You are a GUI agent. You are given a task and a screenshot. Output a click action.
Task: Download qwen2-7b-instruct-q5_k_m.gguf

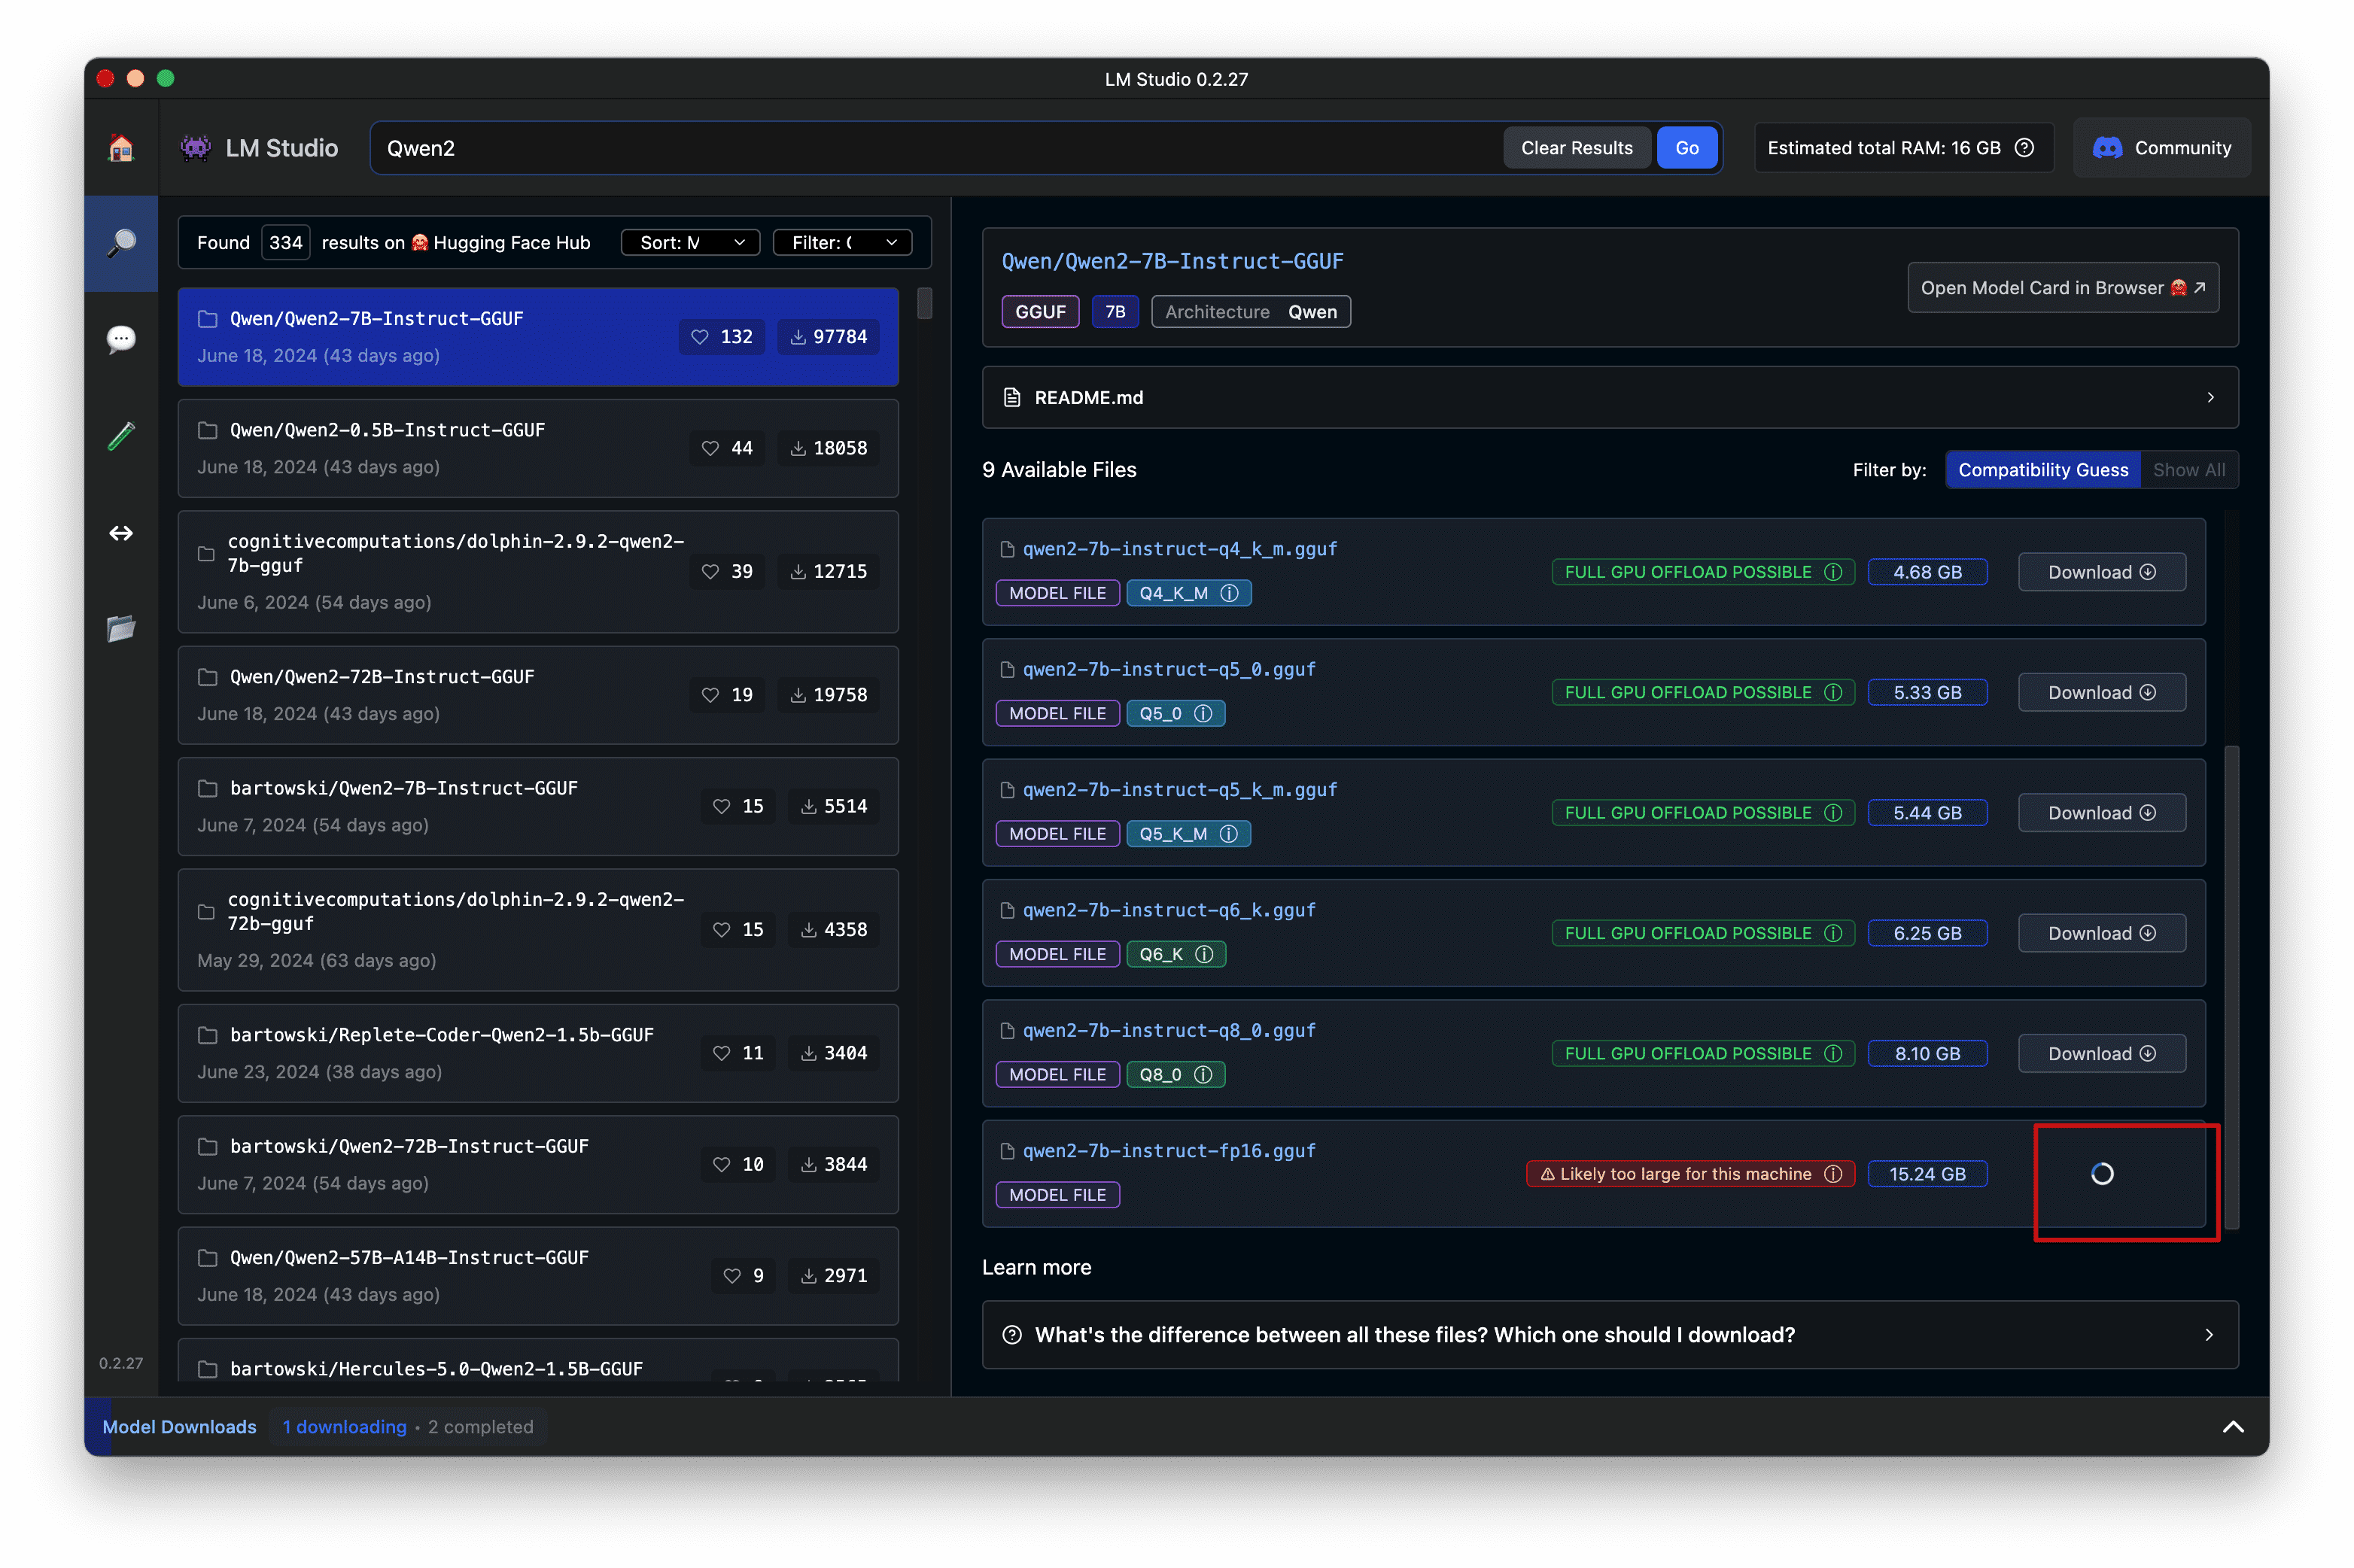tap(2101, 813)
